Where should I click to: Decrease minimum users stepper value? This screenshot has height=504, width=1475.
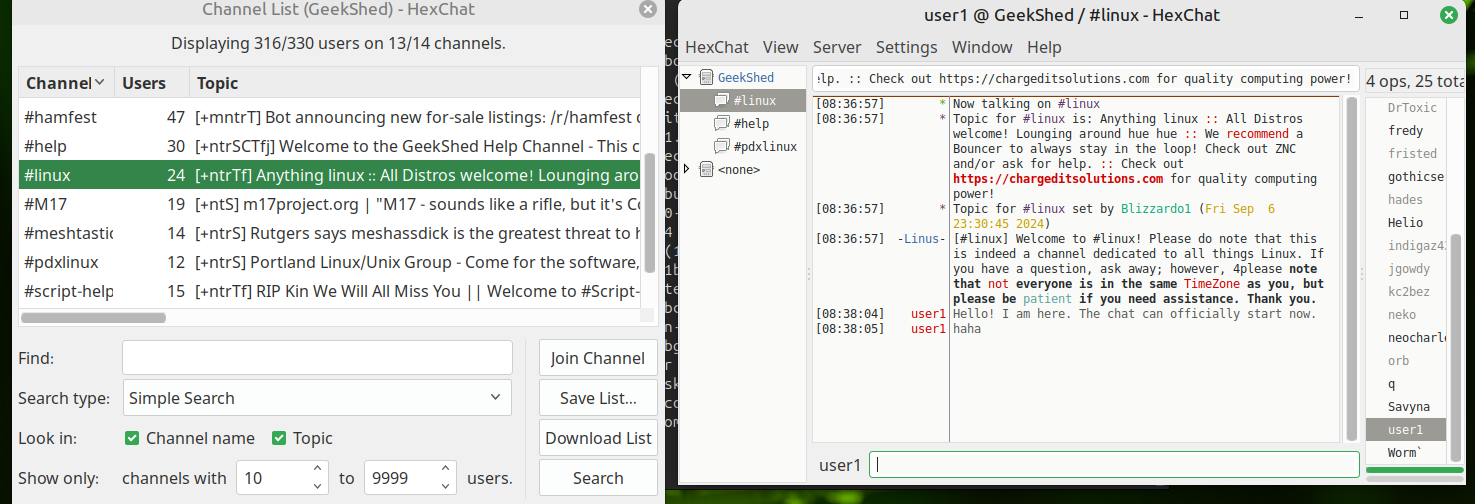coord(318,487)
